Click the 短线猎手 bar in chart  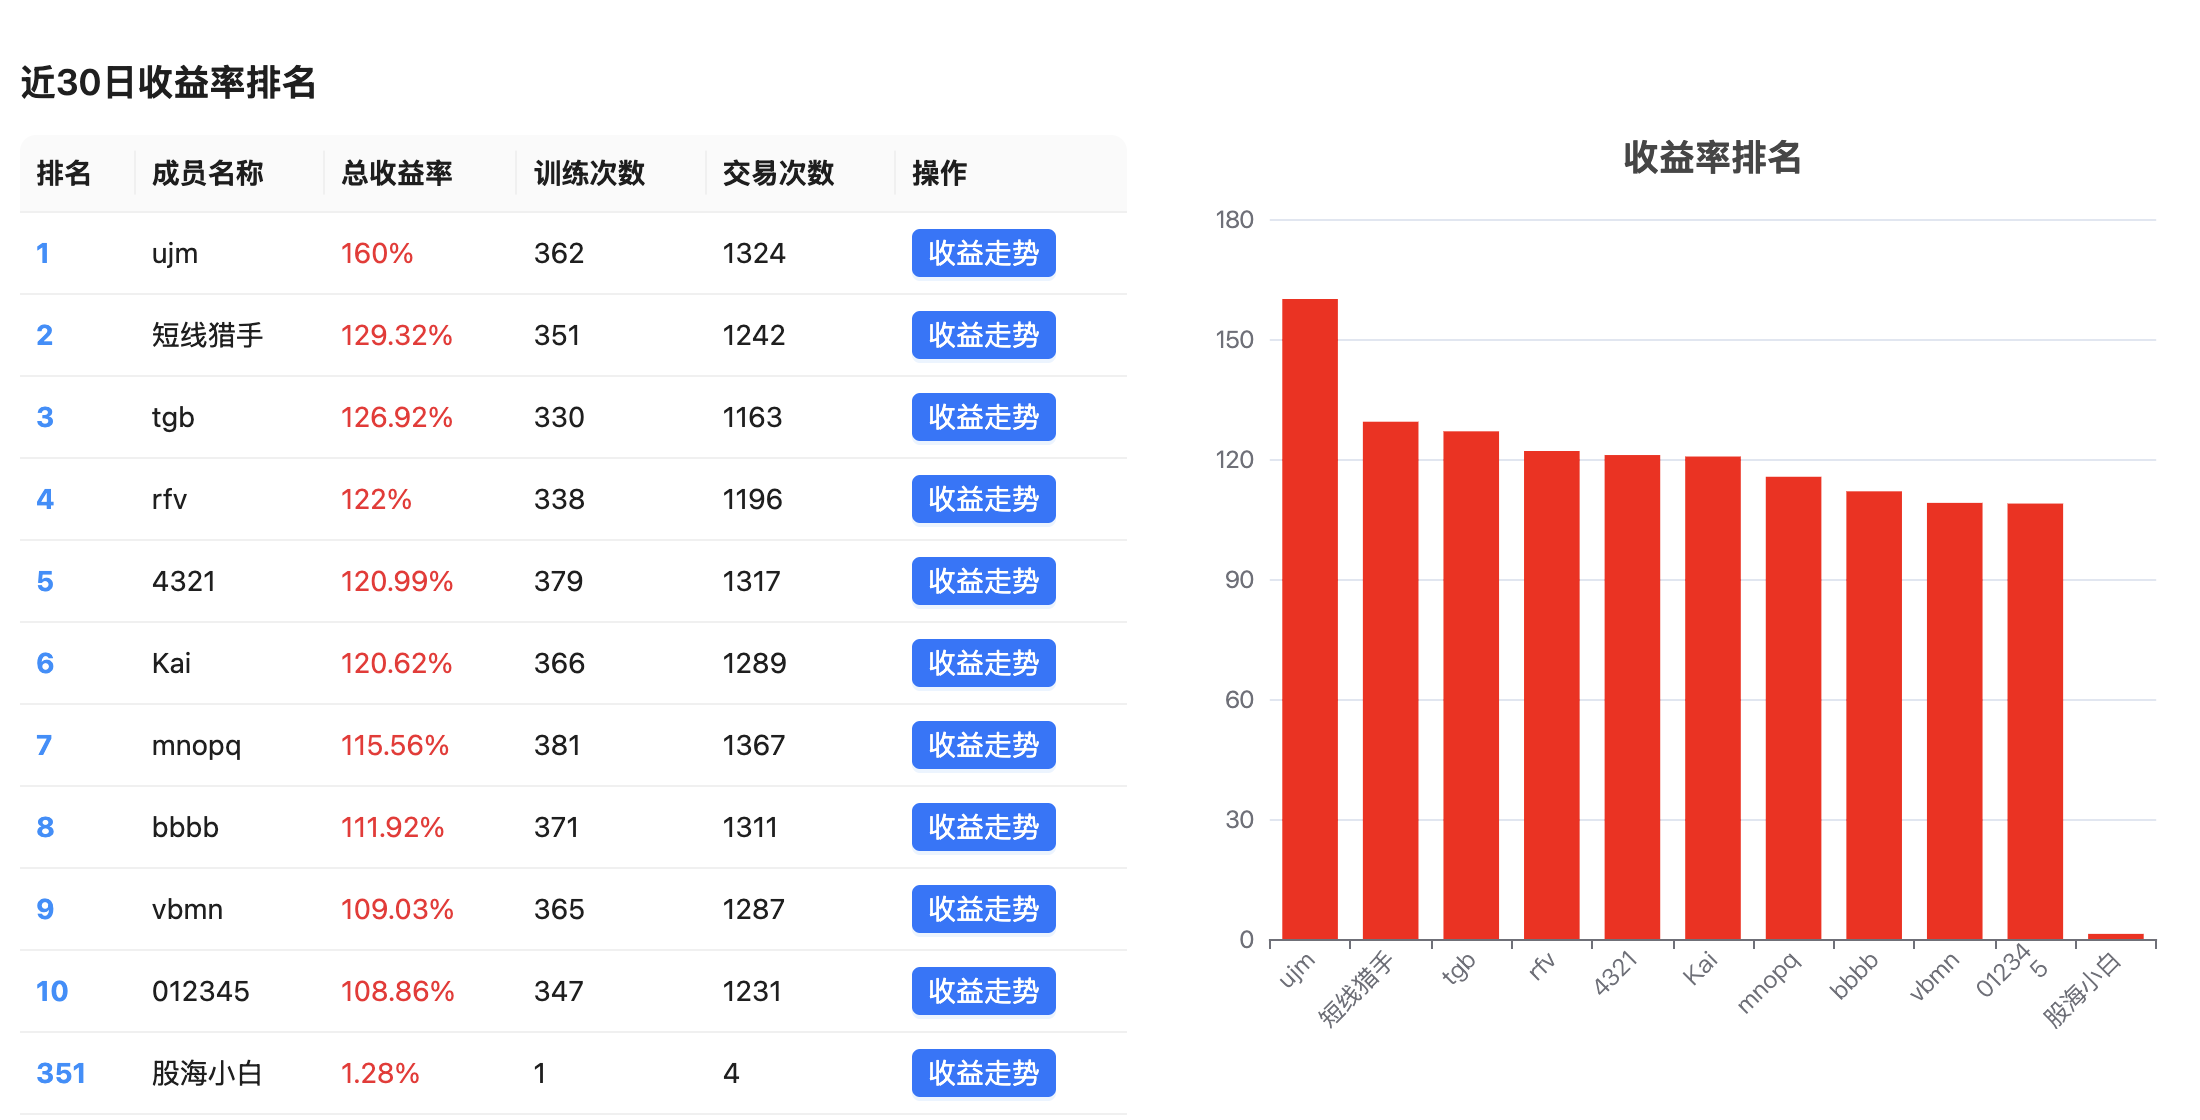(1391, 681)
